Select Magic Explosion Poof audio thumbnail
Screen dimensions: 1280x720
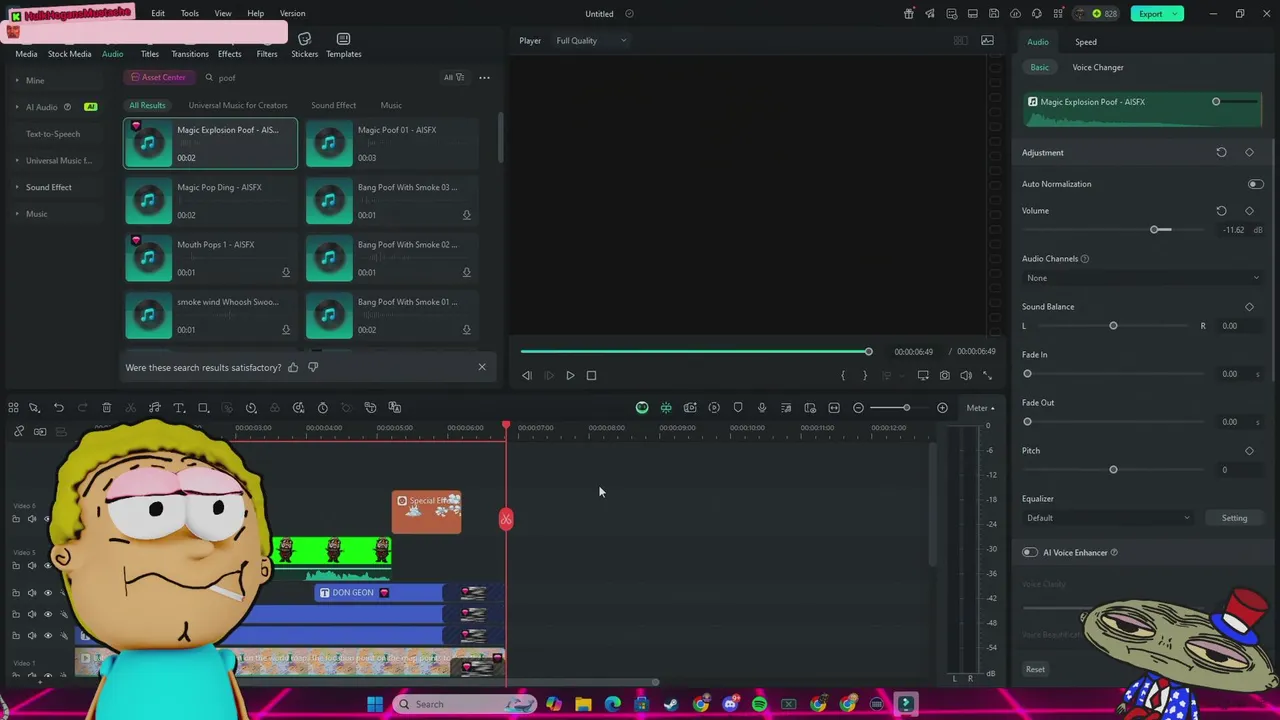click(x=148, y=143)
